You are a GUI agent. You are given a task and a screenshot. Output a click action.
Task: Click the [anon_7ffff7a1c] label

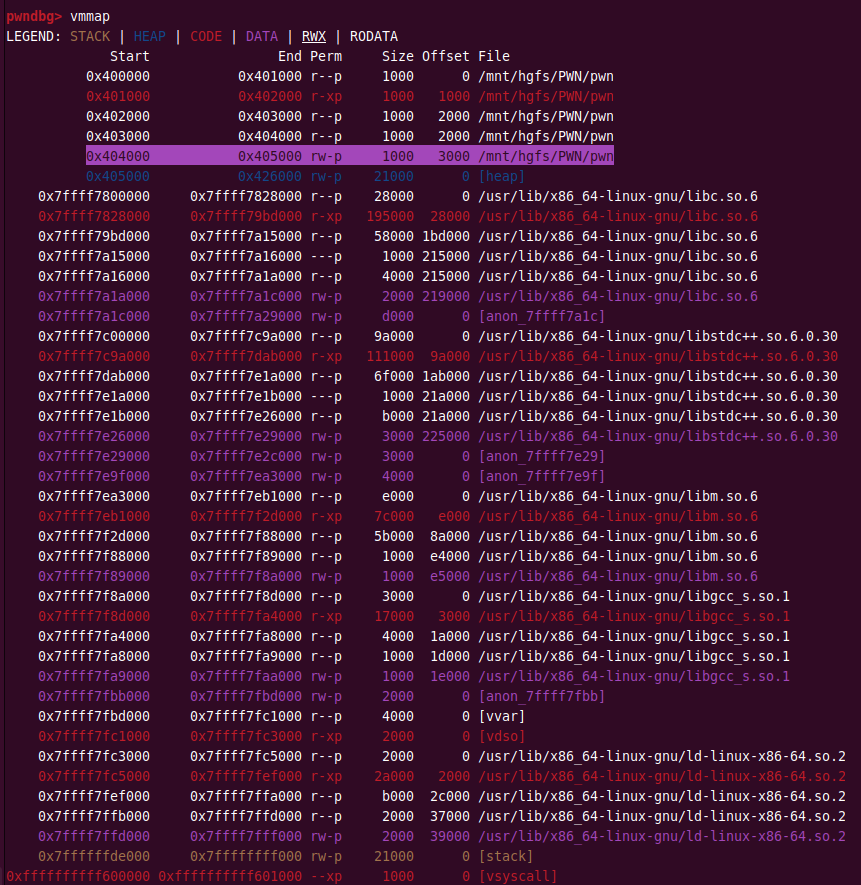pyautogui.click(x=541, y=316)
